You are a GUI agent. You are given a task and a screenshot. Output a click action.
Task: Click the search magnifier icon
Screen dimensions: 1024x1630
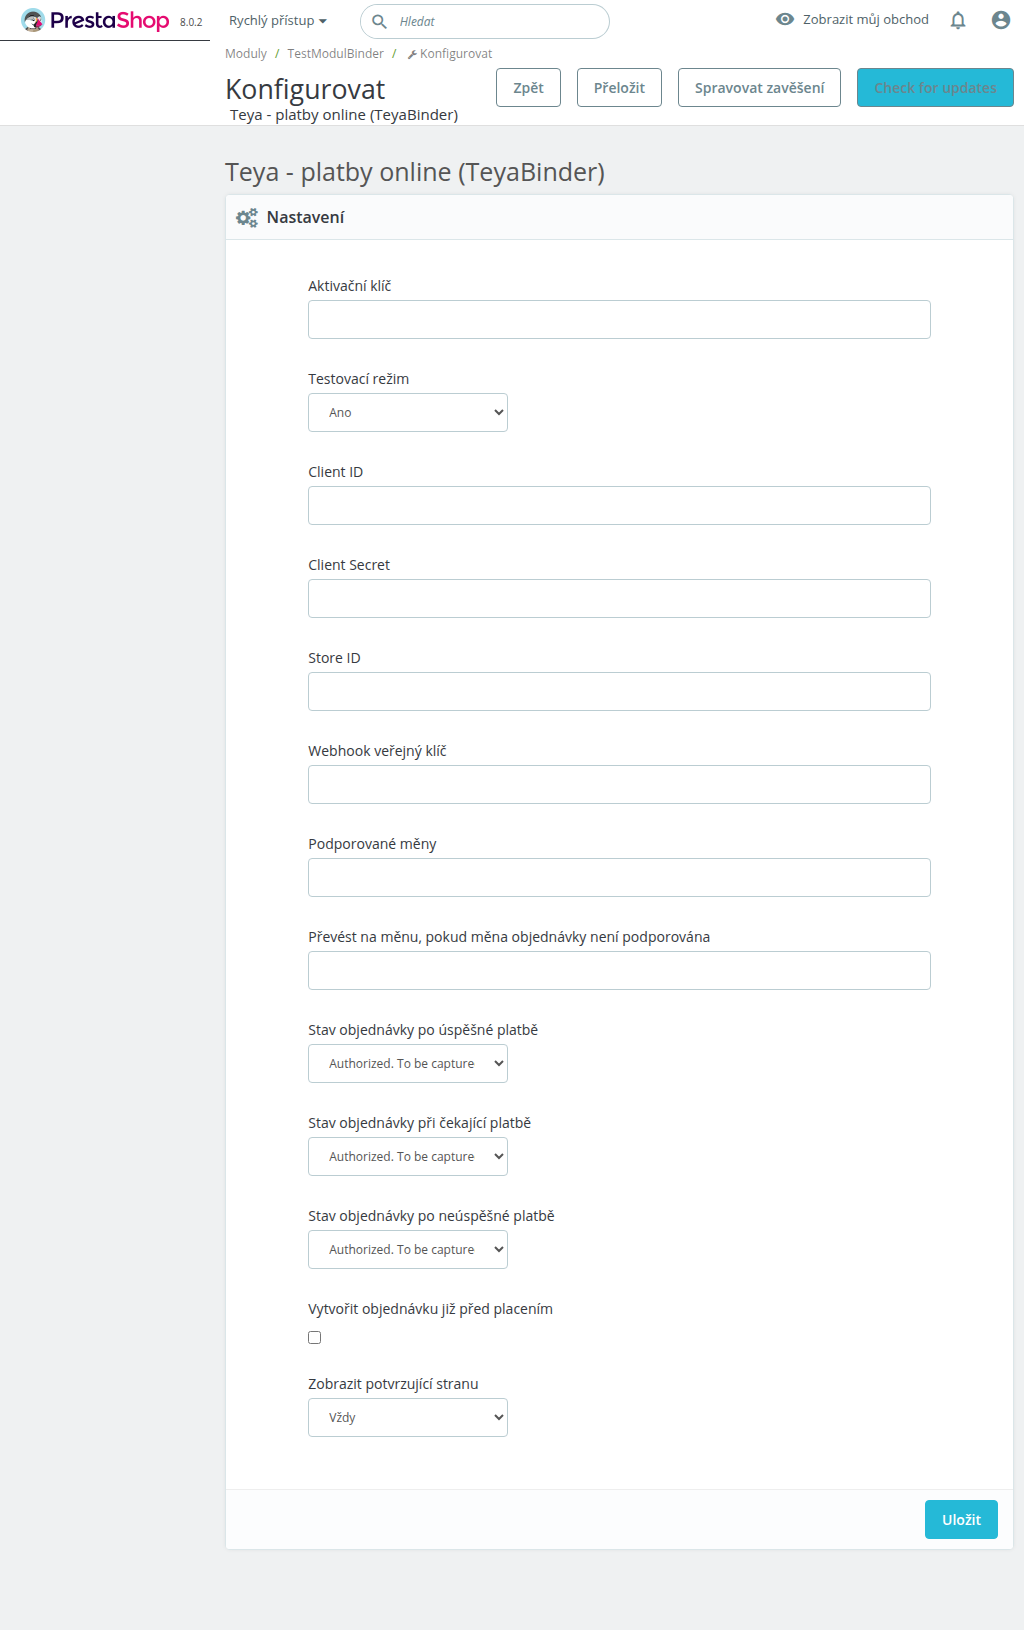(379, 21)
